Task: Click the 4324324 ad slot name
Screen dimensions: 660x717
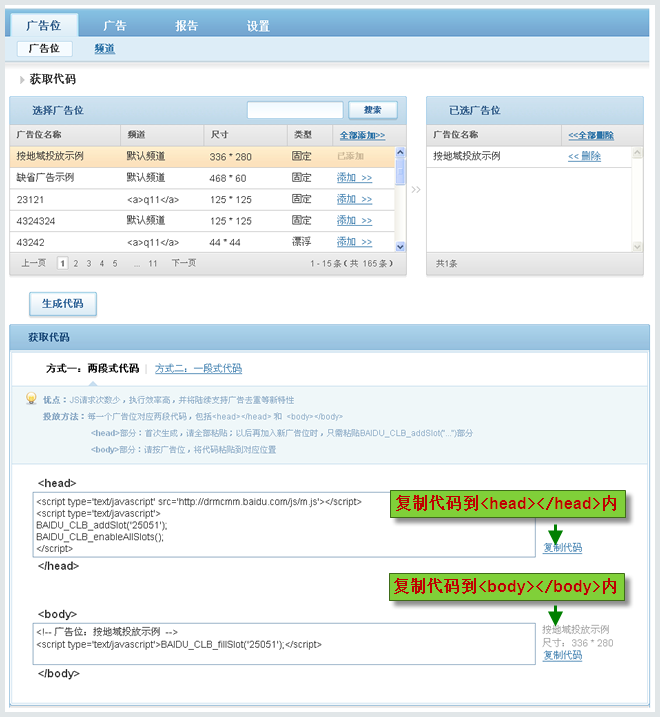Action: (36, 221)
